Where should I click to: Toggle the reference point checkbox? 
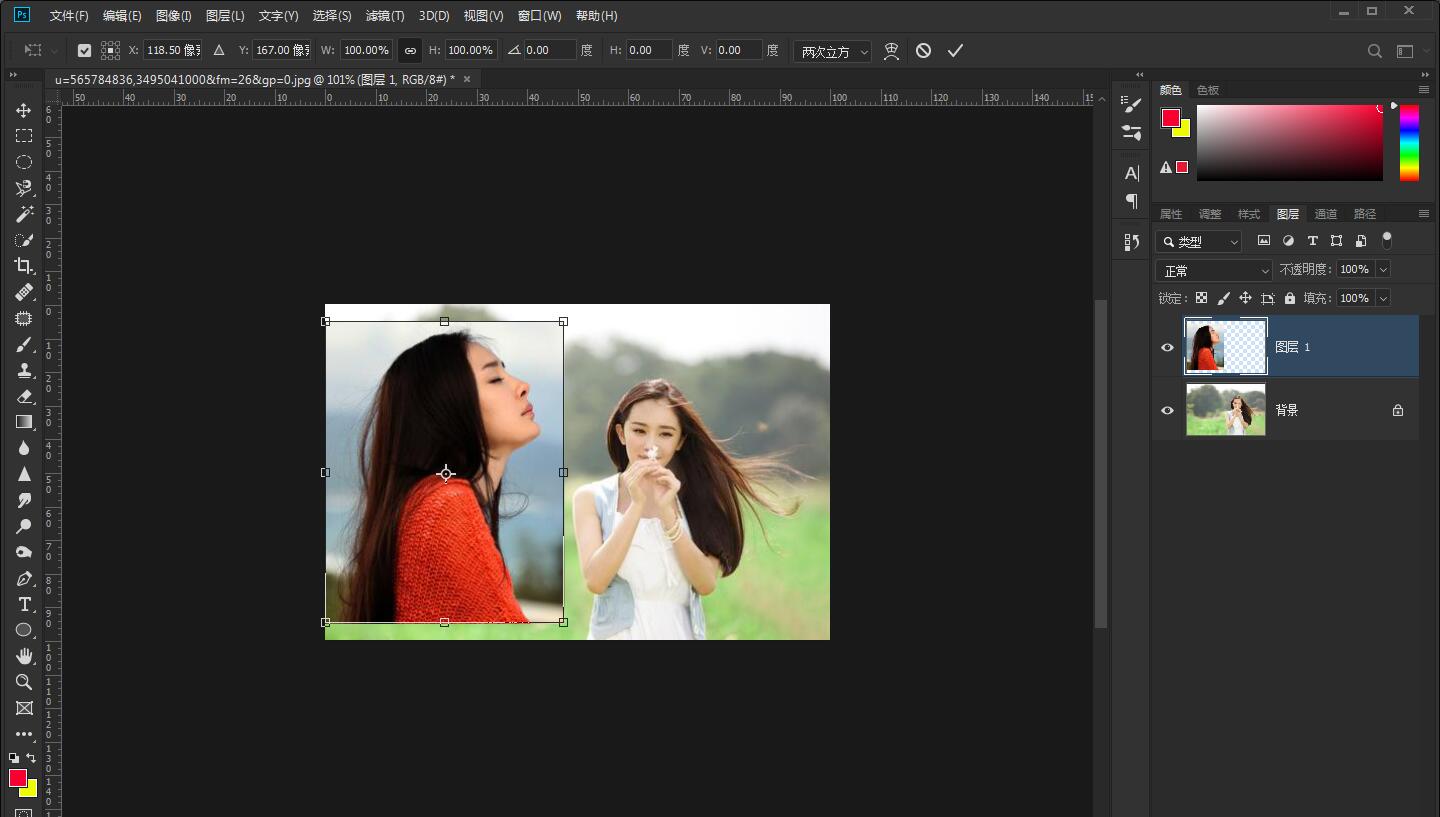[84, 50]
